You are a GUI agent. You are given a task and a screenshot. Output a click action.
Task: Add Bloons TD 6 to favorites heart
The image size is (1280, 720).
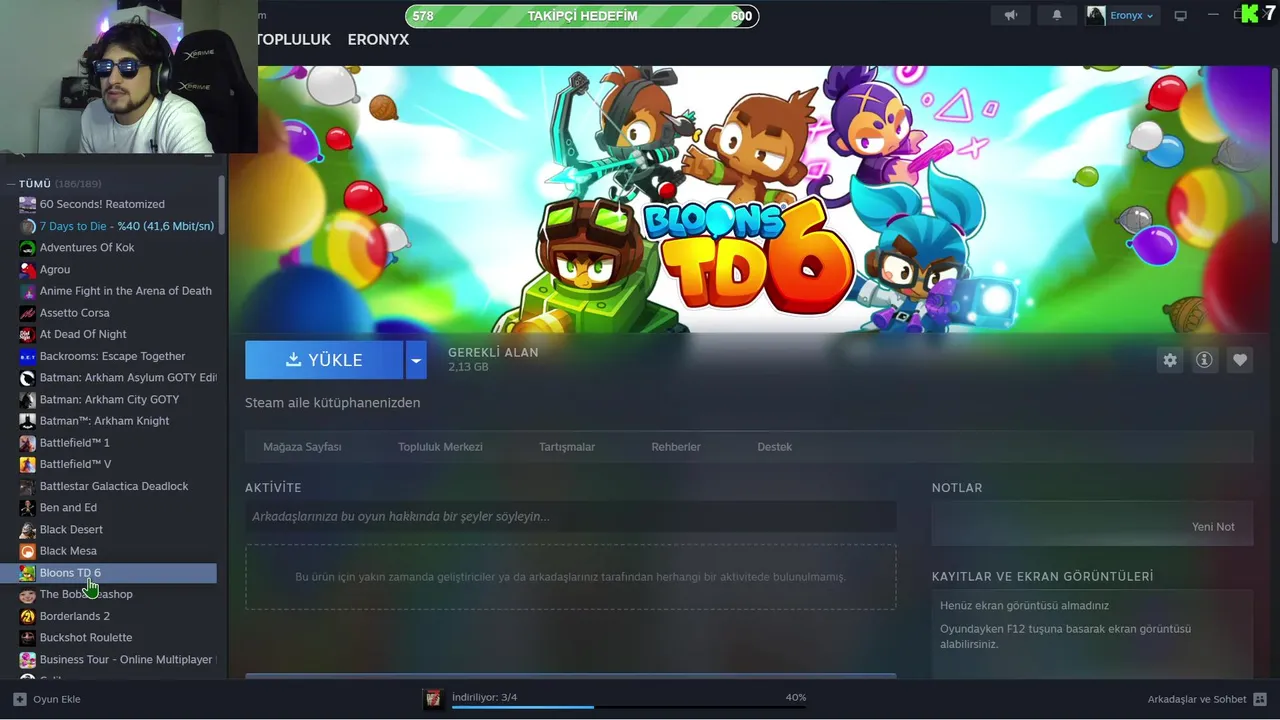click(x=1240, y=360)
